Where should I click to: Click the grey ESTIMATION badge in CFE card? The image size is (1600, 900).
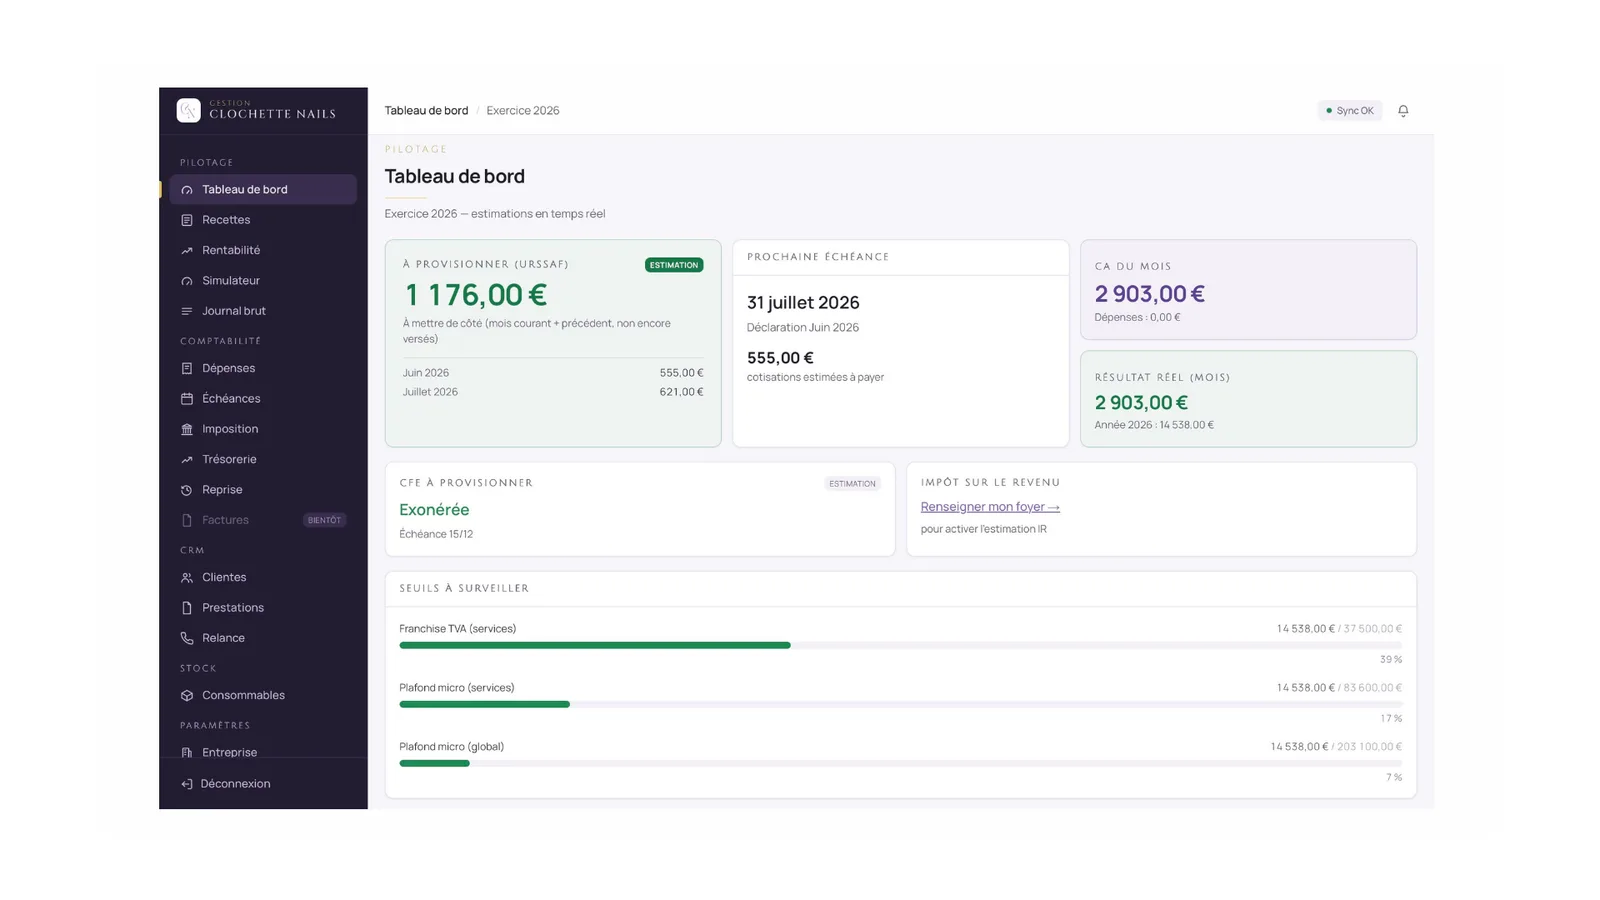tap(852, 484)
